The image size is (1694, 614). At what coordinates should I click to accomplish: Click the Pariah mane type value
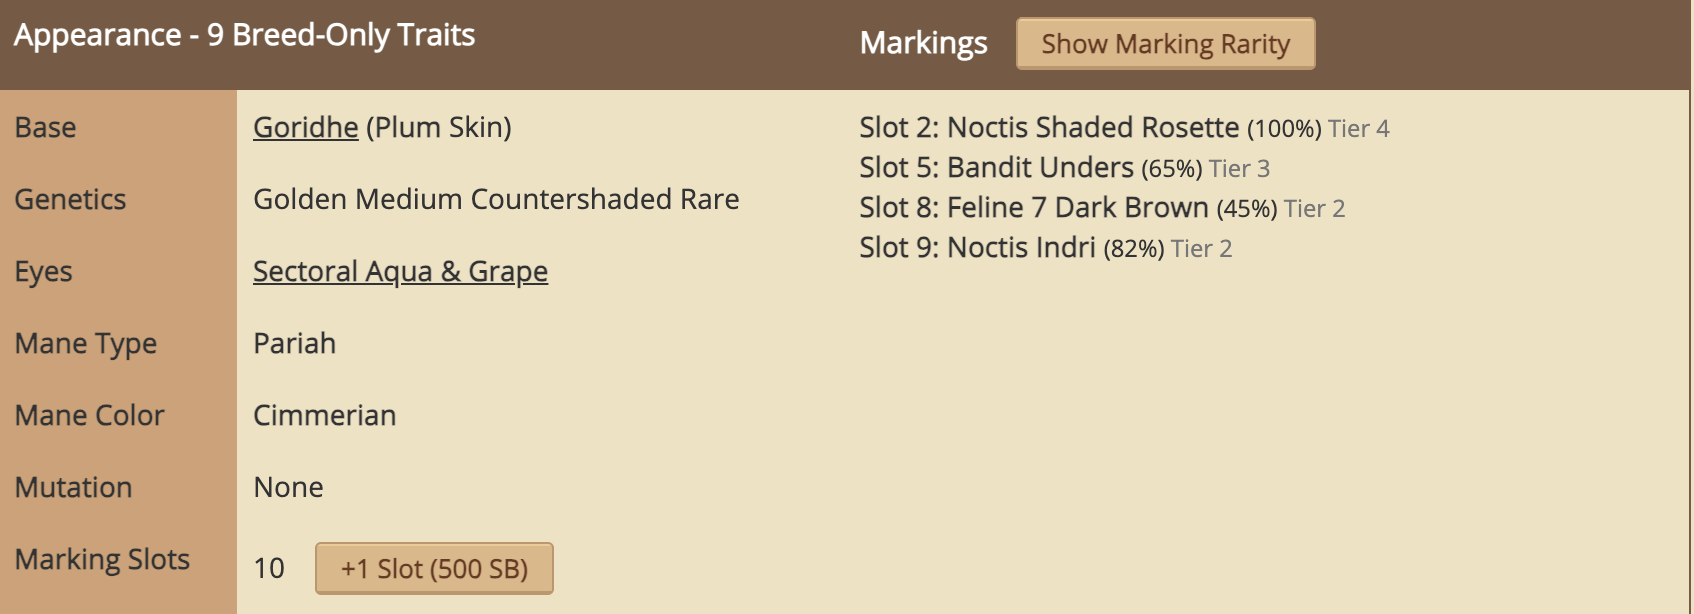294,344
